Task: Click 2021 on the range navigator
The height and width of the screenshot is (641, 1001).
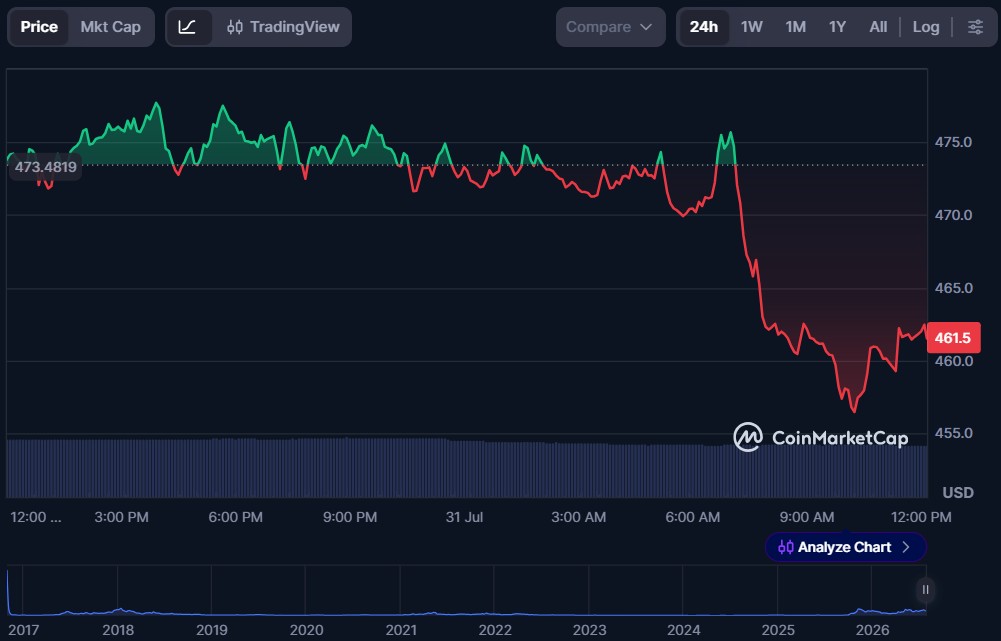Action: pyautogui.click(x=401, y=630)
